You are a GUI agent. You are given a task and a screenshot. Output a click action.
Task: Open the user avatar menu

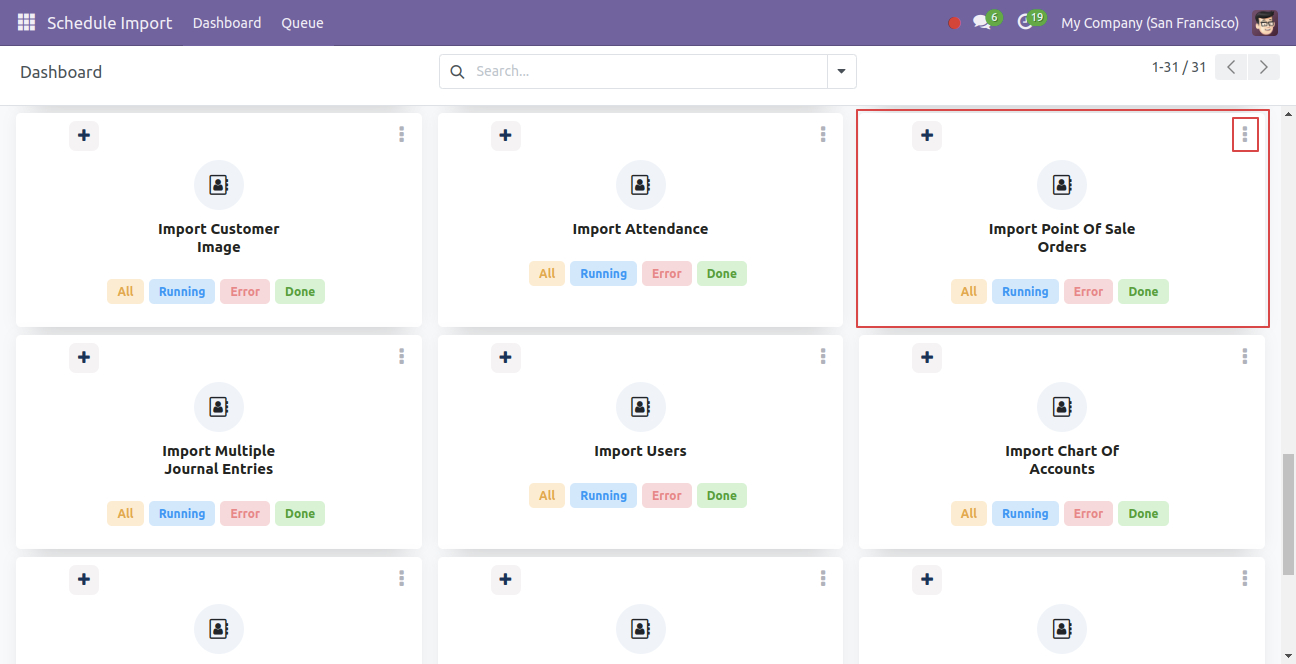point(1265,22)
